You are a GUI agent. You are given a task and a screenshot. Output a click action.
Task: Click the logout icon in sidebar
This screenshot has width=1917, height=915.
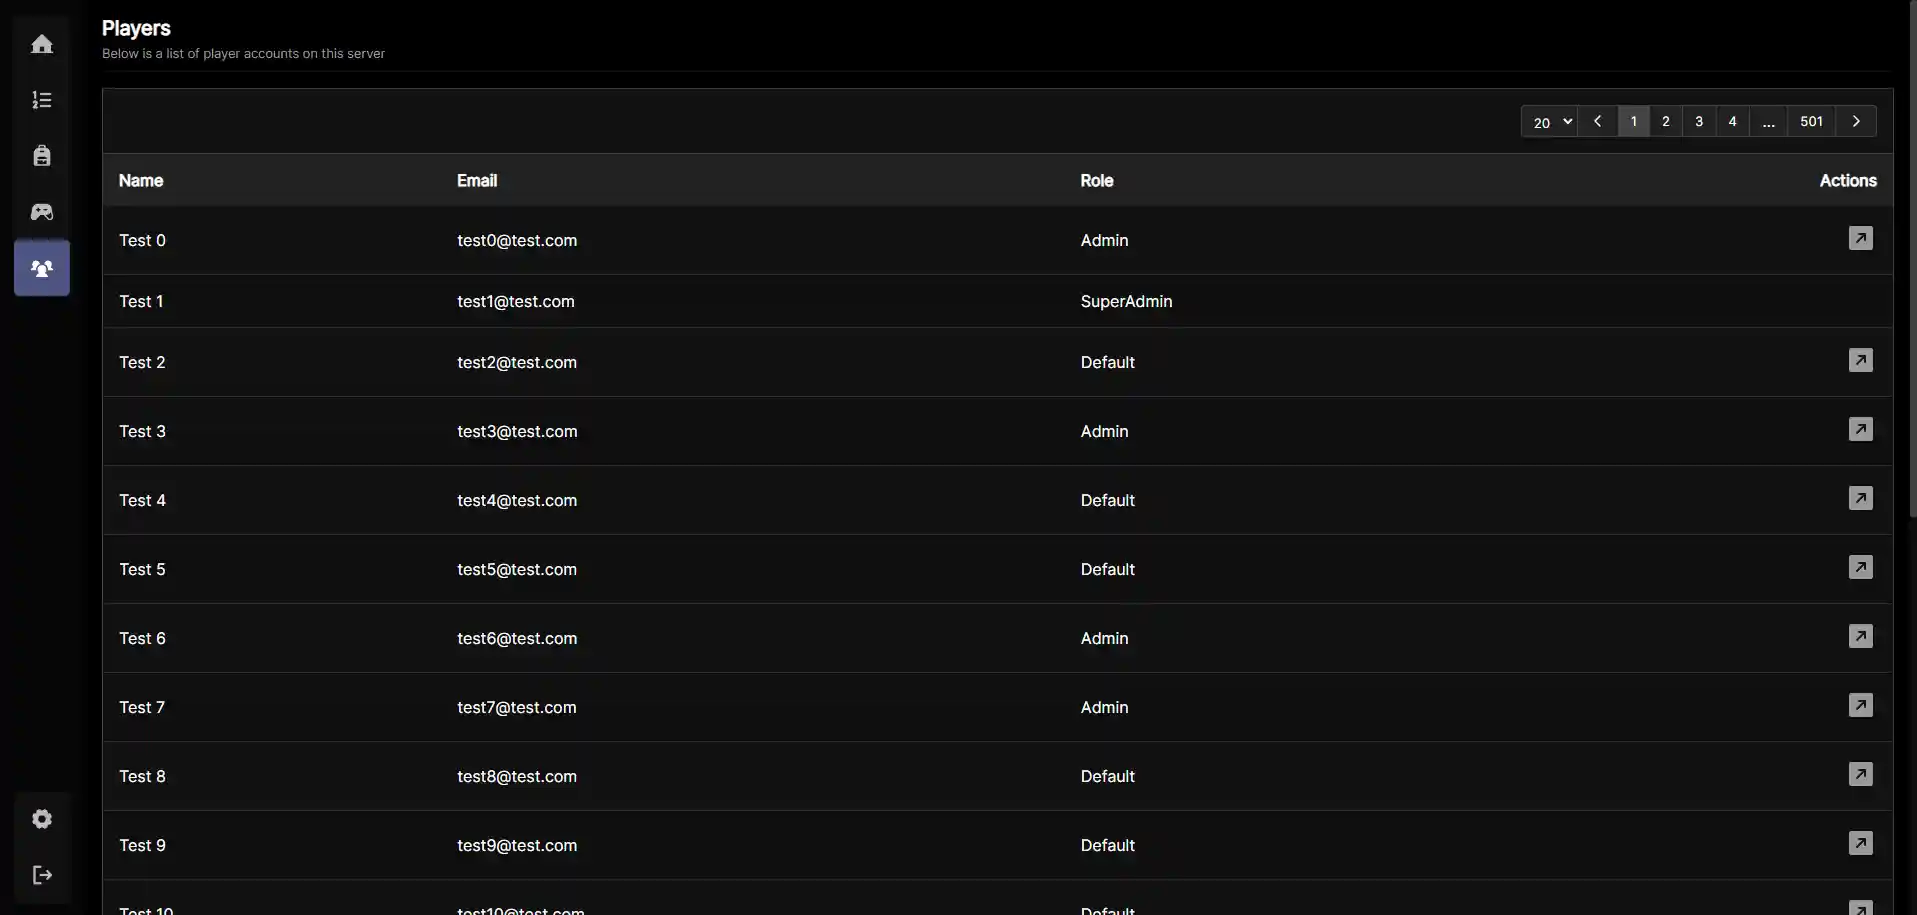pos(42,875)
